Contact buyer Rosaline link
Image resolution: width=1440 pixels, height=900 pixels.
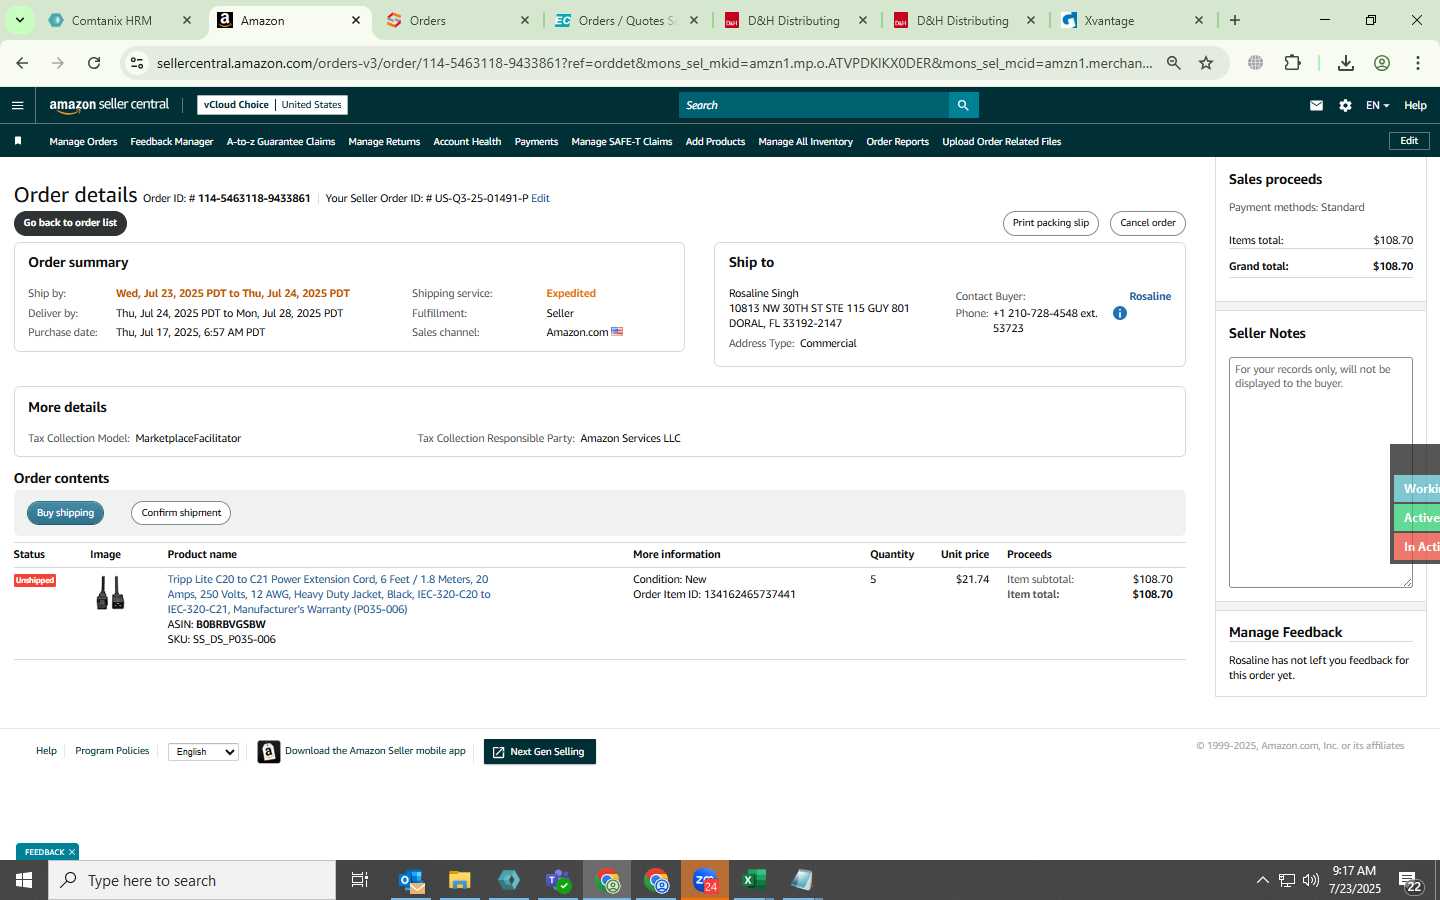point(1150,296)
